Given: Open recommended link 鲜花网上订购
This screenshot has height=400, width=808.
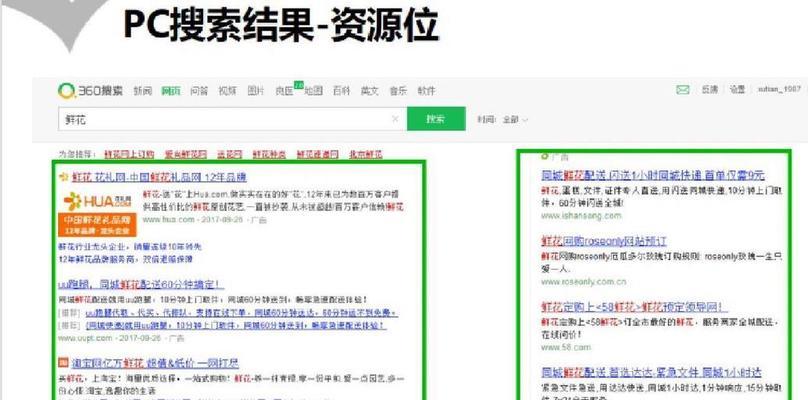Looking at the screenshot, I should coord(129,154).
